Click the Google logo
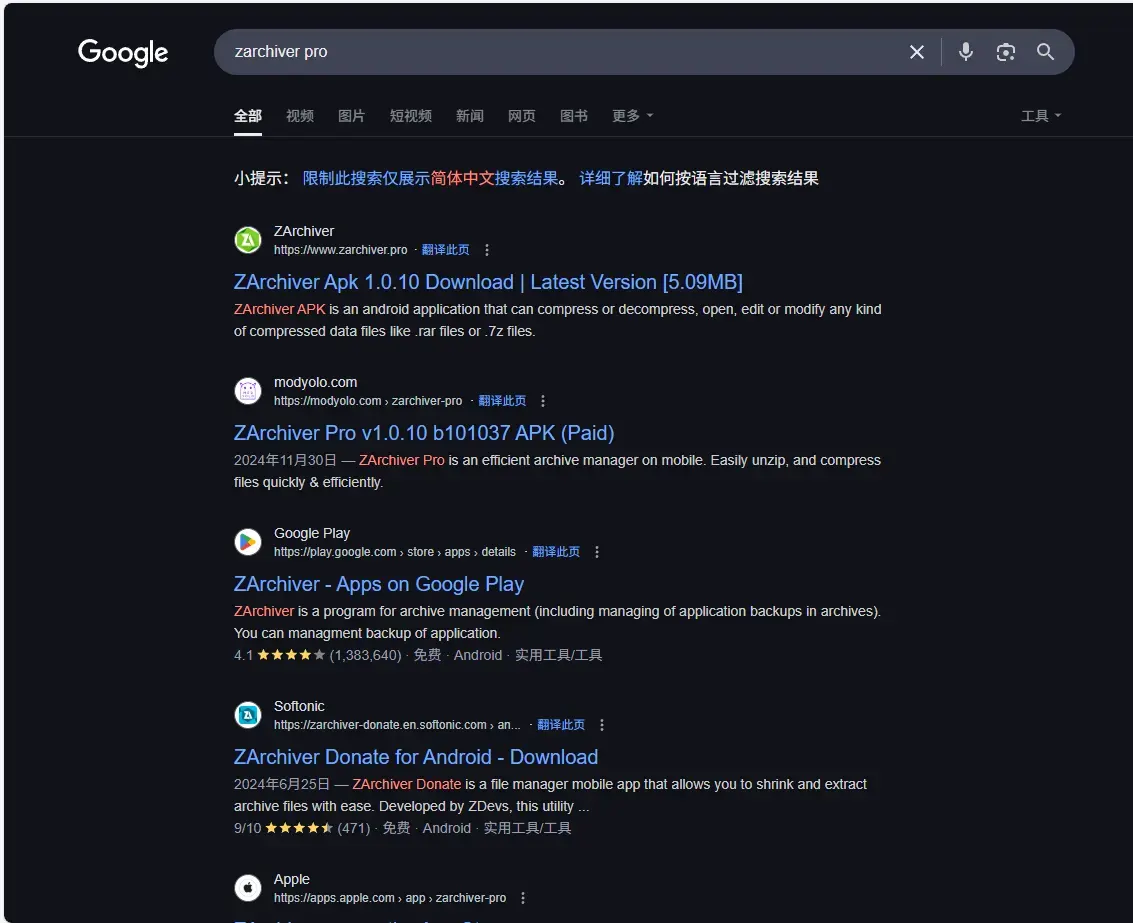The height and width of the screenshot is (923, 1133). pyautogui.click(x=123, y=52)
